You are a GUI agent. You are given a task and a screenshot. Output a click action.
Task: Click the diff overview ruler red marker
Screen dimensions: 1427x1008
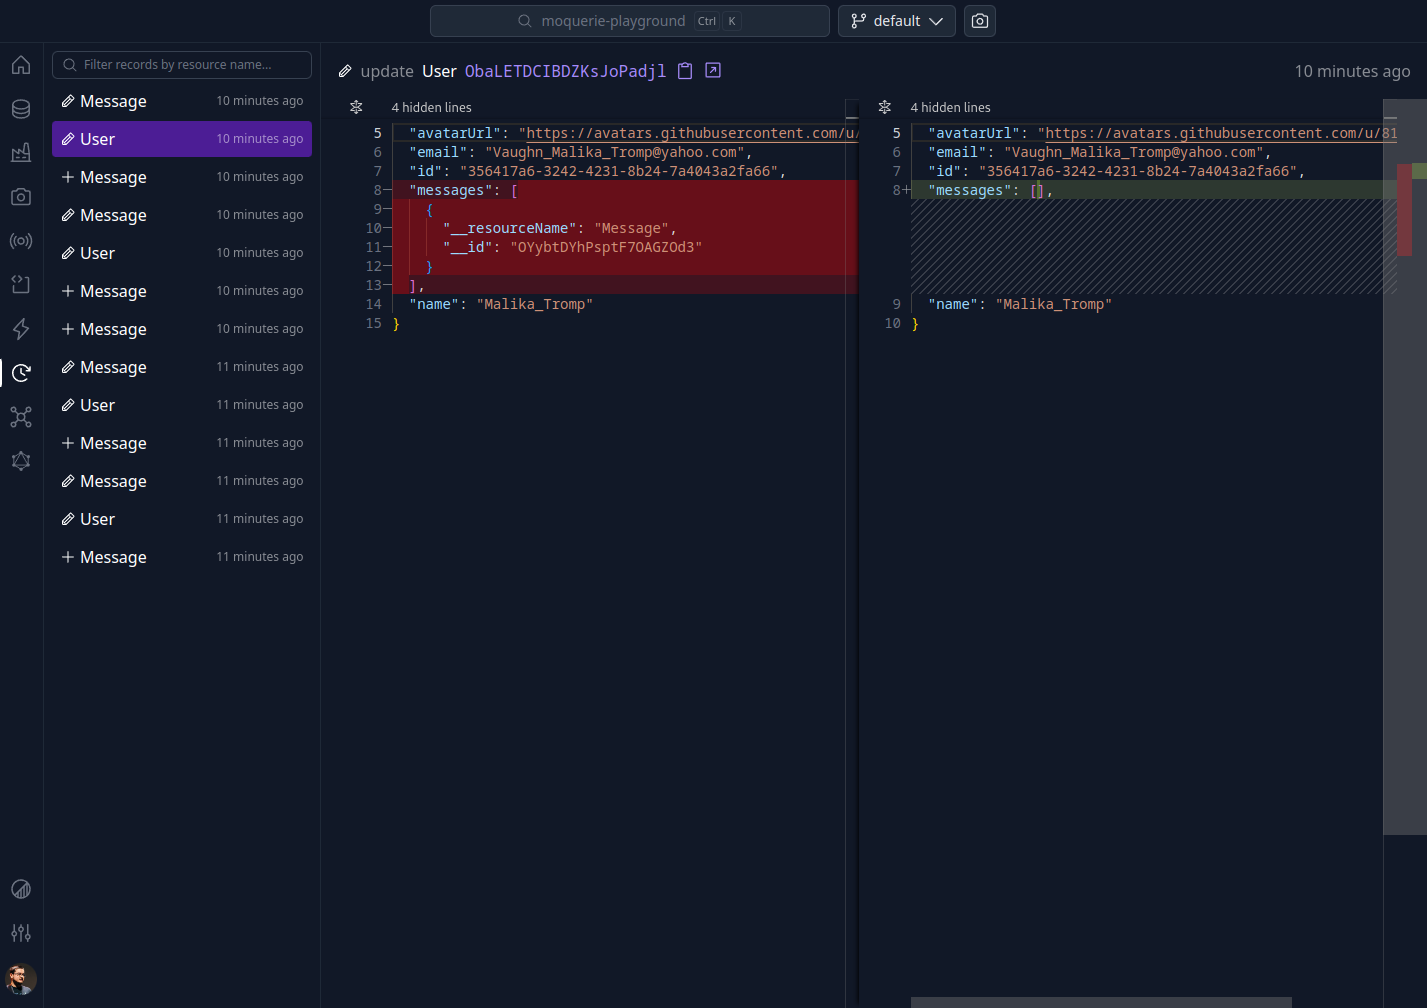coord(1404,209)
